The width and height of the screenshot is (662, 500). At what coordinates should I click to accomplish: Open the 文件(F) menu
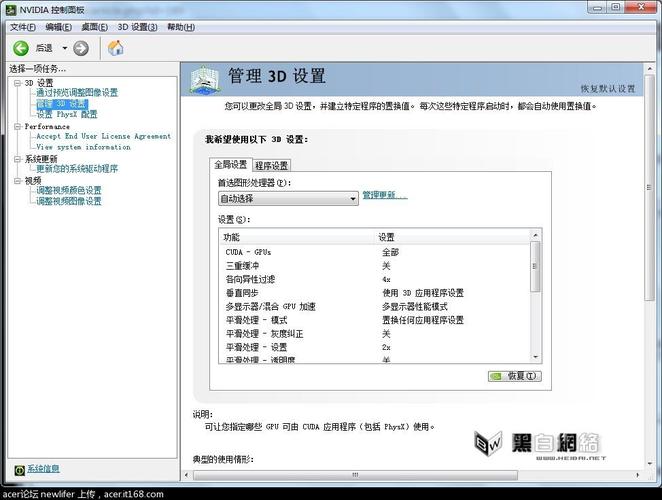pos(23,27)
